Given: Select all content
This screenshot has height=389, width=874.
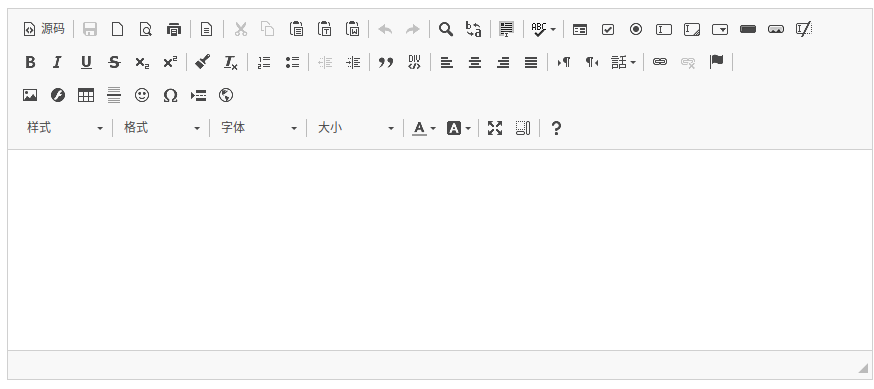Looking at the screenshot, I should point(507,29).
